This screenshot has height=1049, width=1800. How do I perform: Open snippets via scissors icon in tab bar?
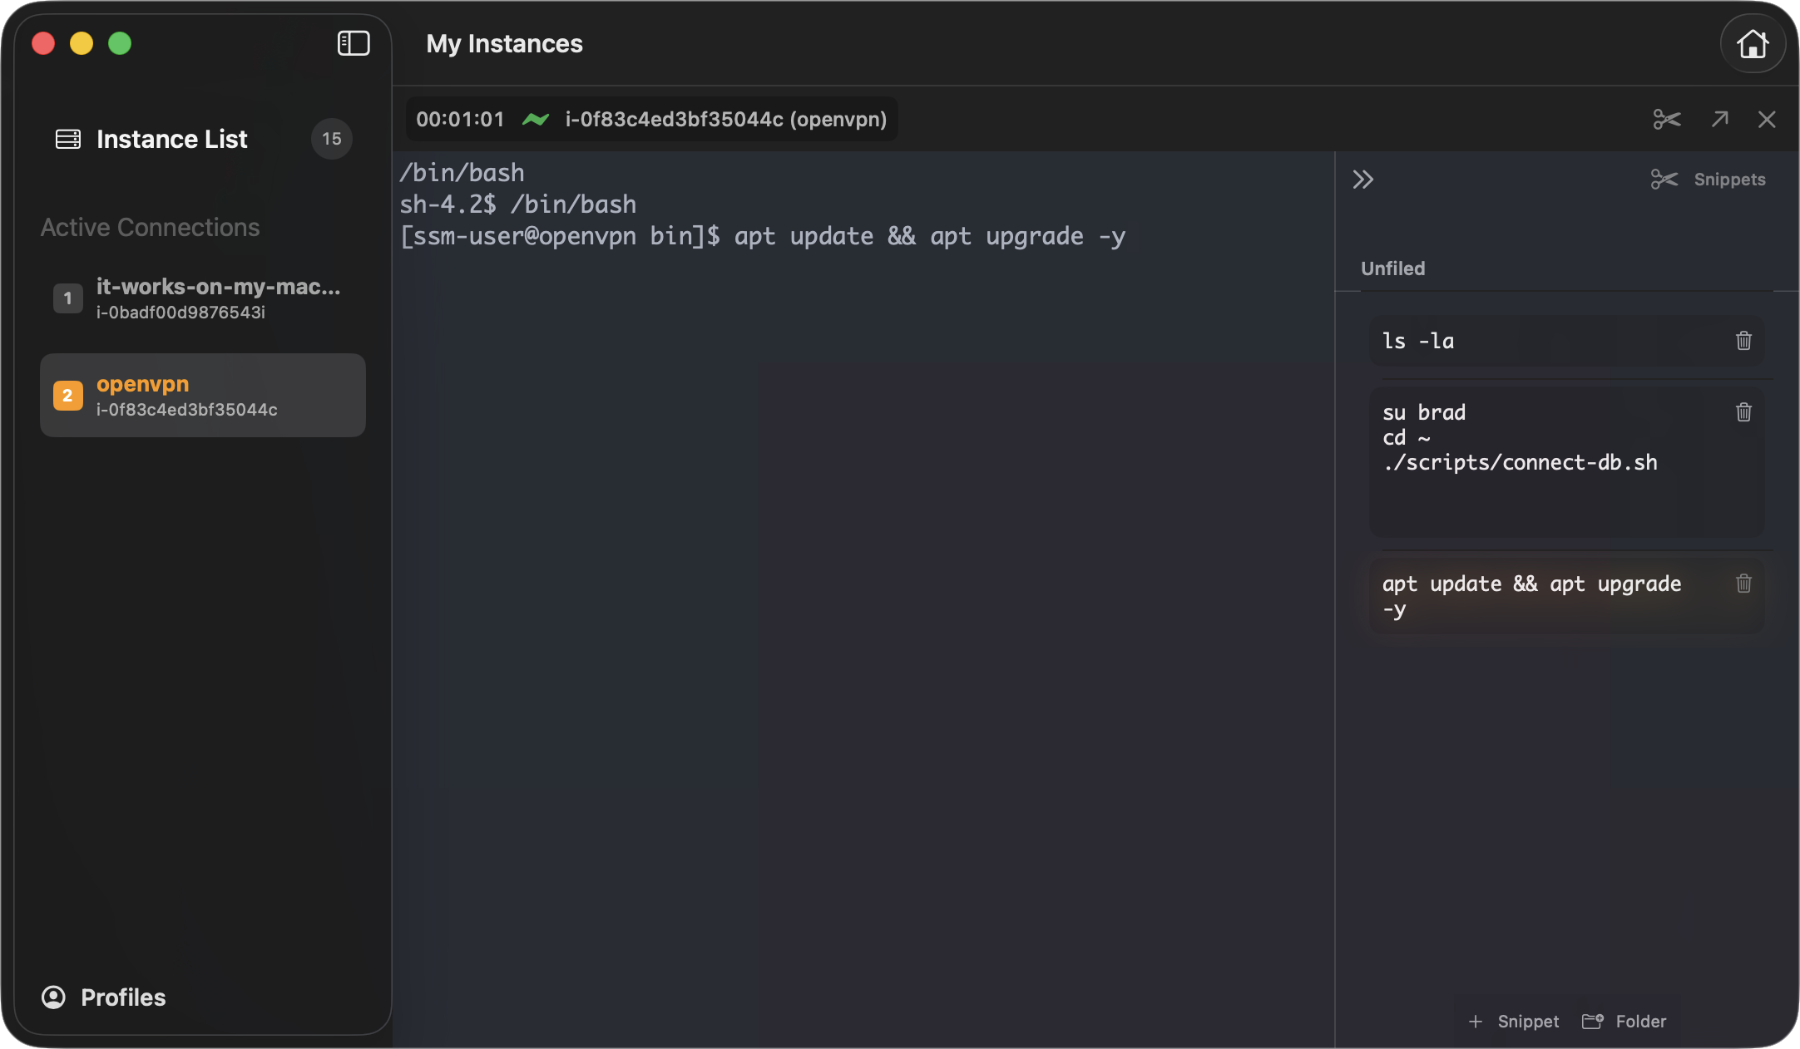tap(1667, 119)
